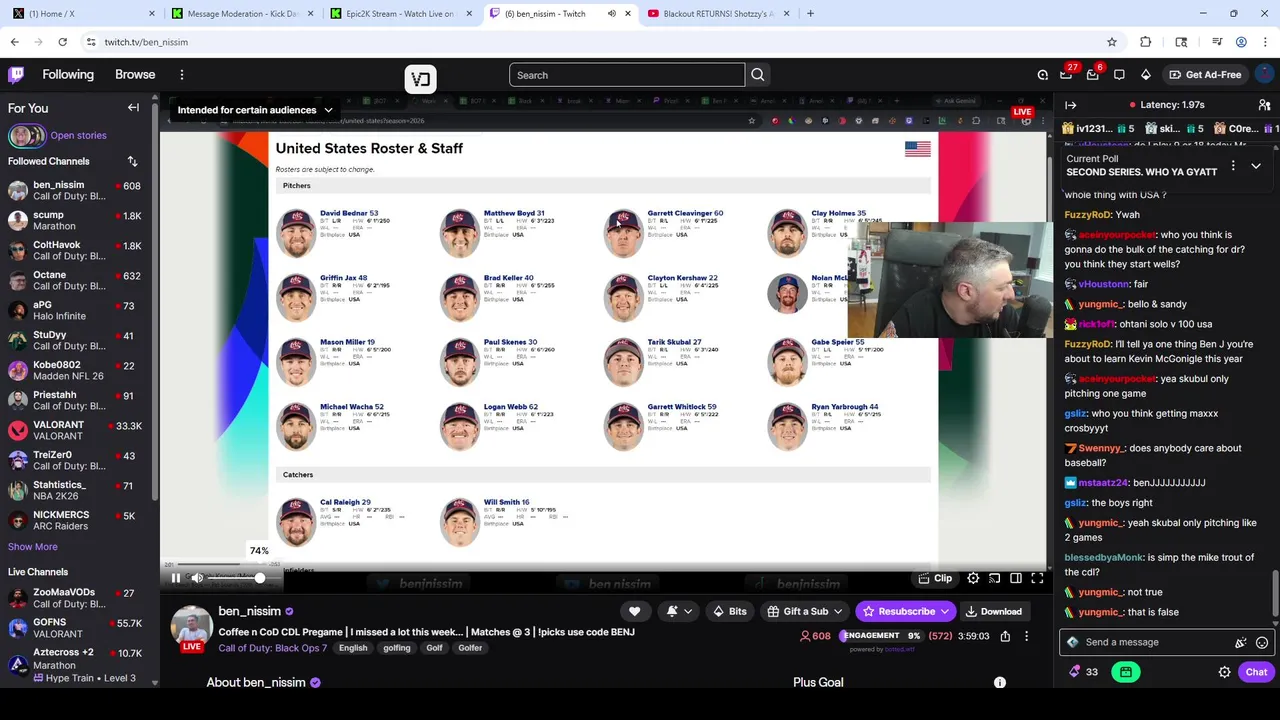Switch to Blackout RETURNS YouTube tab
This screenshot has width=1280, height=720.
pos(718,13)
